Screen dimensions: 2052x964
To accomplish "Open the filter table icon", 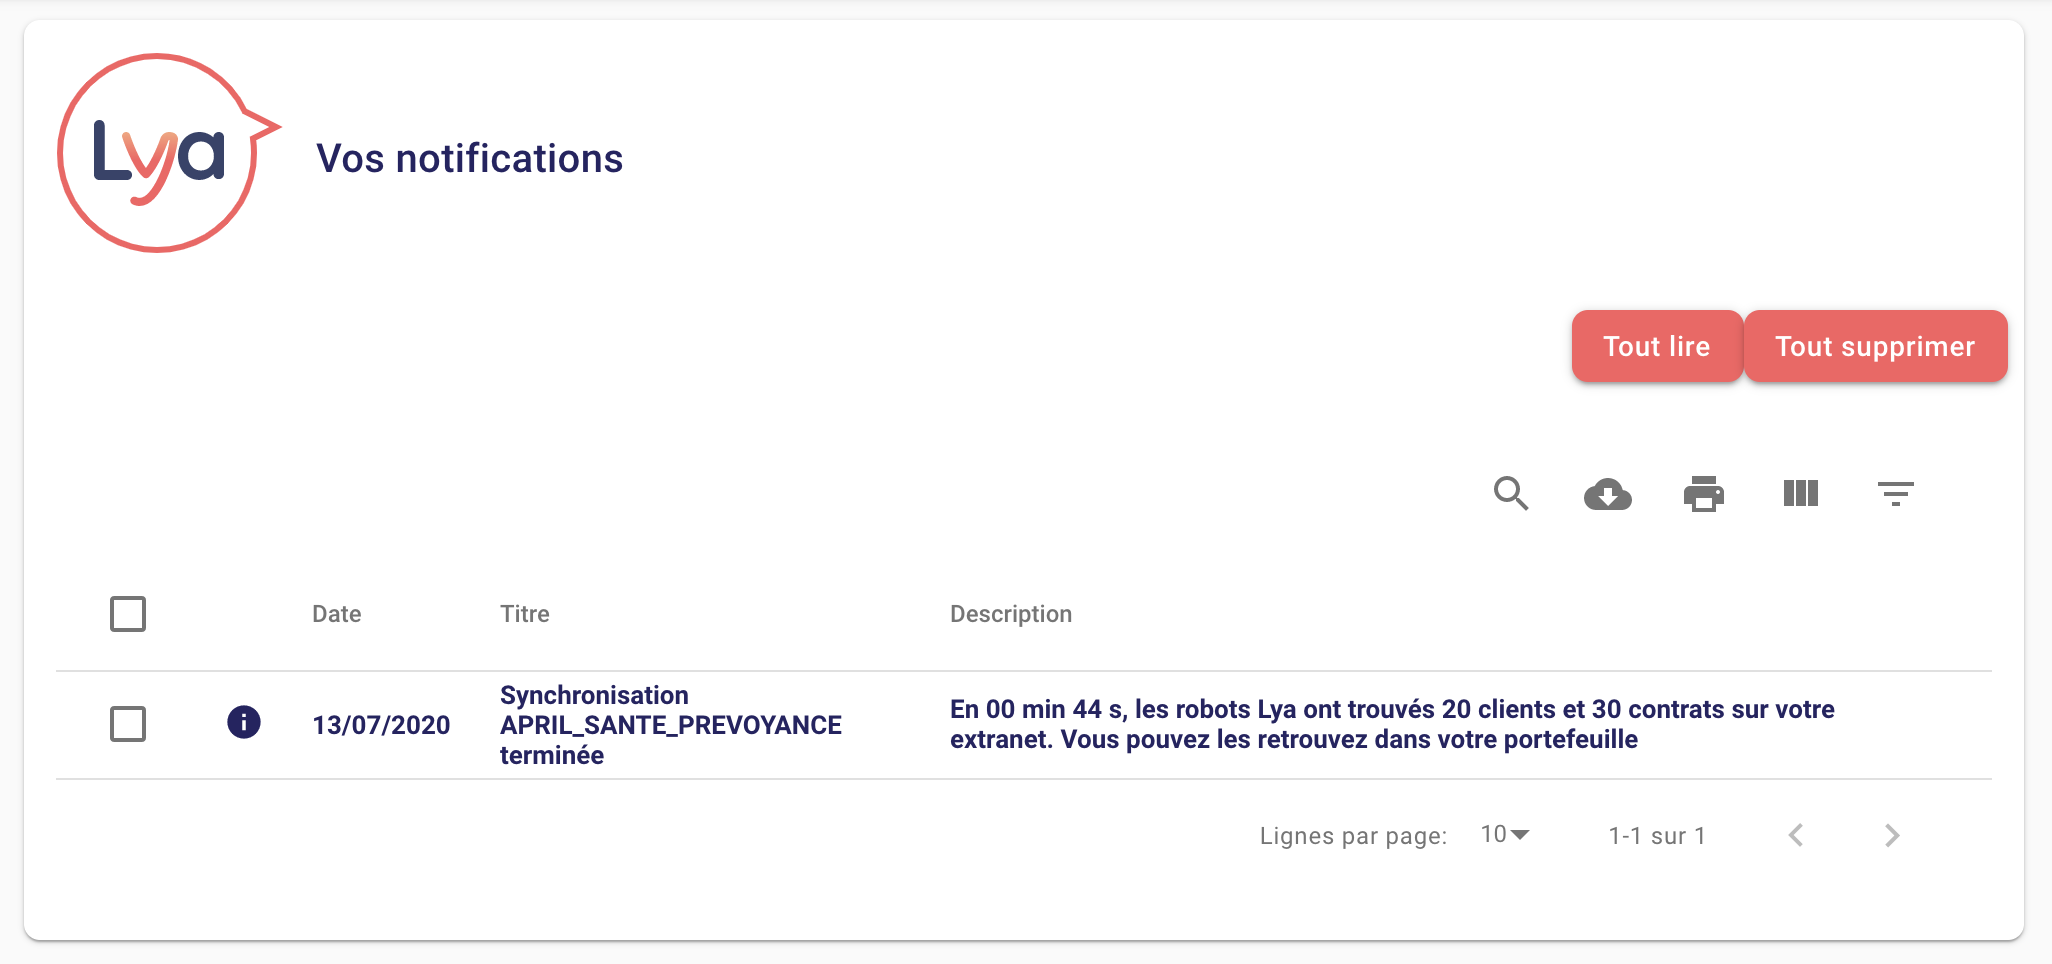I will pos(1895,494).
